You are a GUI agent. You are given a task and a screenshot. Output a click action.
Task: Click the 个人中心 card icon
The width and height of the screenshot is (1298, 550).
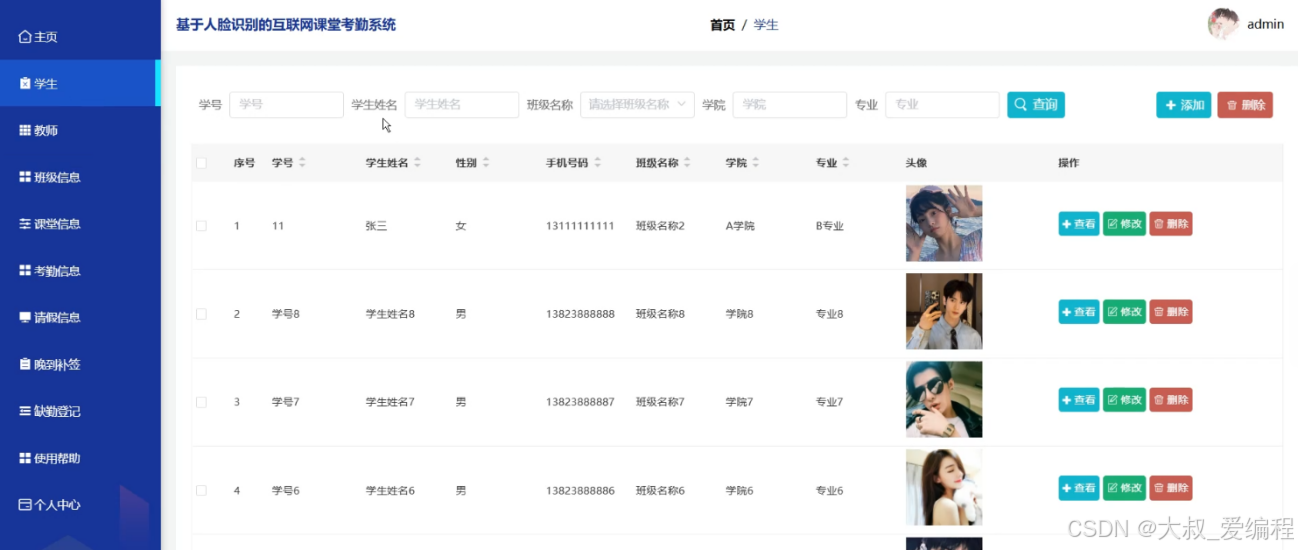click(x=25, y=505)
